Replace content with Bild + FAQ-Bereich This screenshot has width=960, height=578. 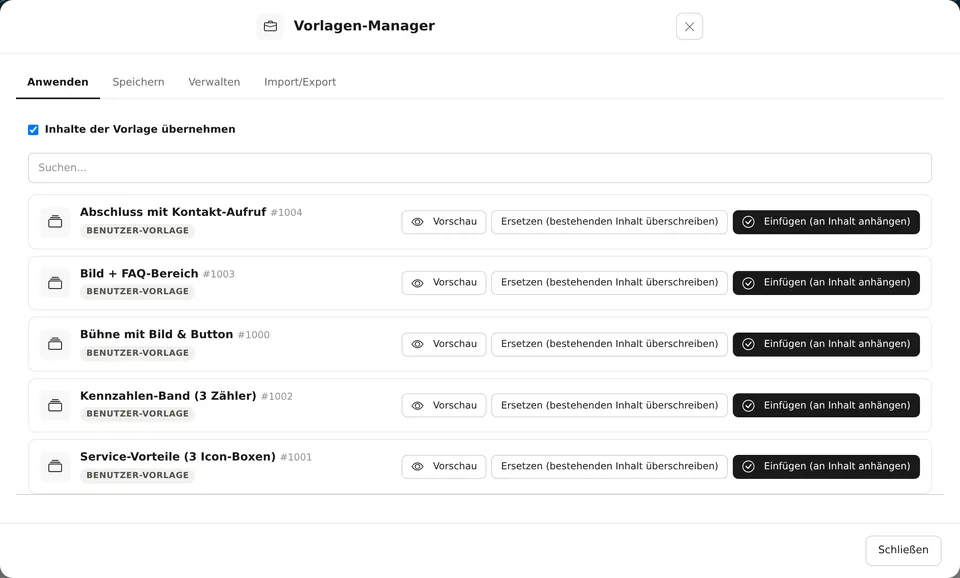click(x=609, y=283)
